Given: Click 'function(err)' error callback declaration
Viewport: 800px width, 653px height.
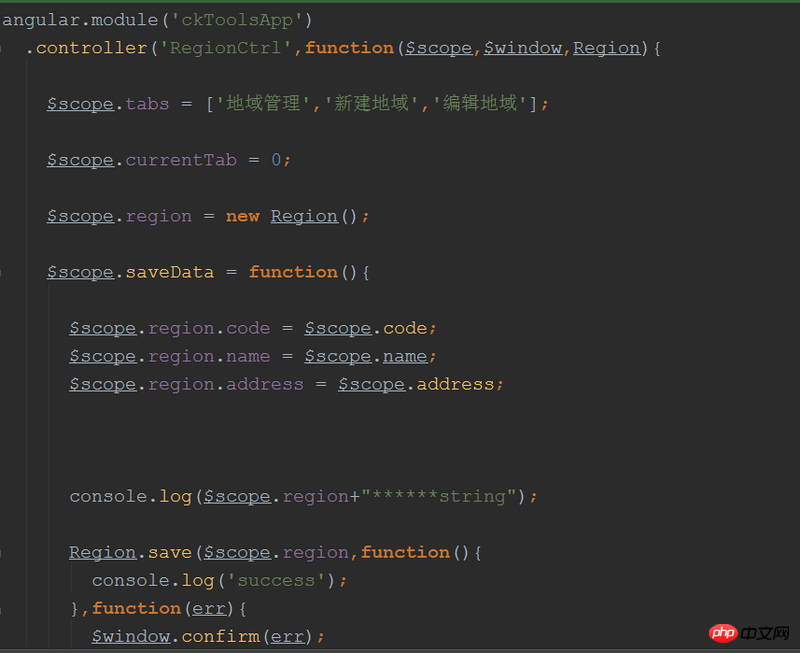Looking at the screenshot, I should tap(163, 609).
